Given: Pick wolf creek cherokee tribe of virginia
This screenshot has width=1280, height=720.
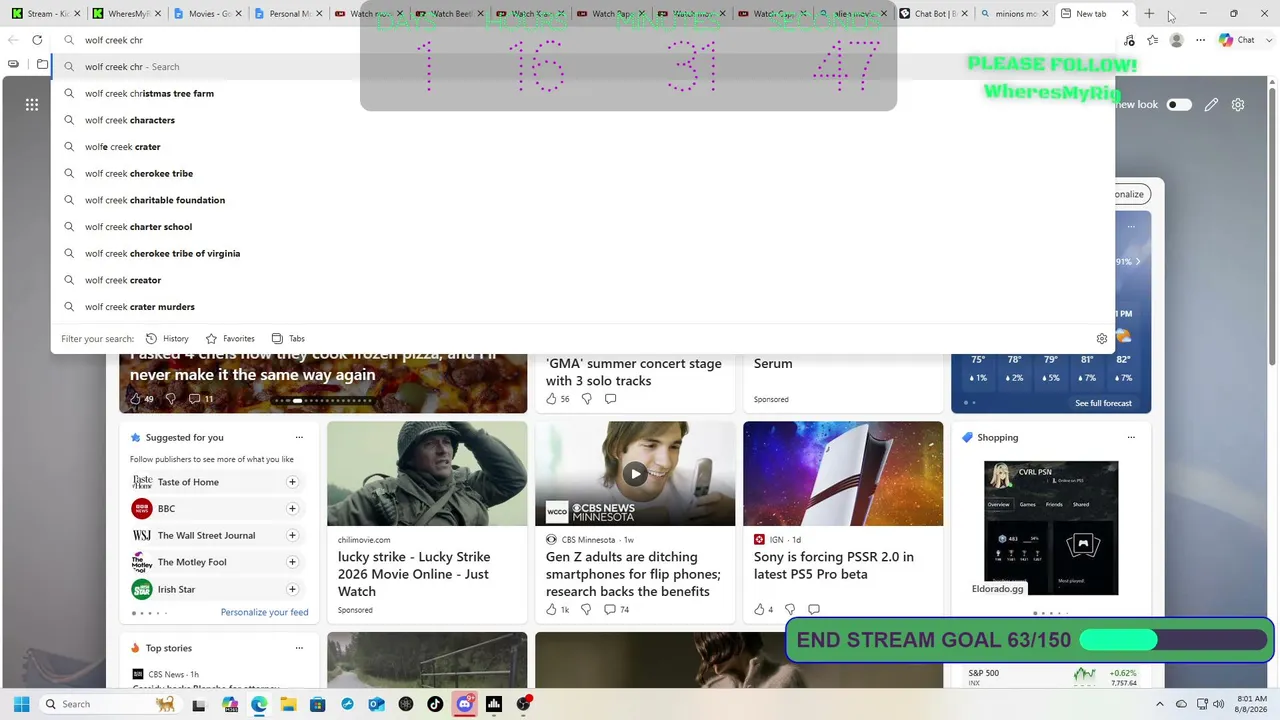Looking at the screenshot, I should click(x=583, y=253).
